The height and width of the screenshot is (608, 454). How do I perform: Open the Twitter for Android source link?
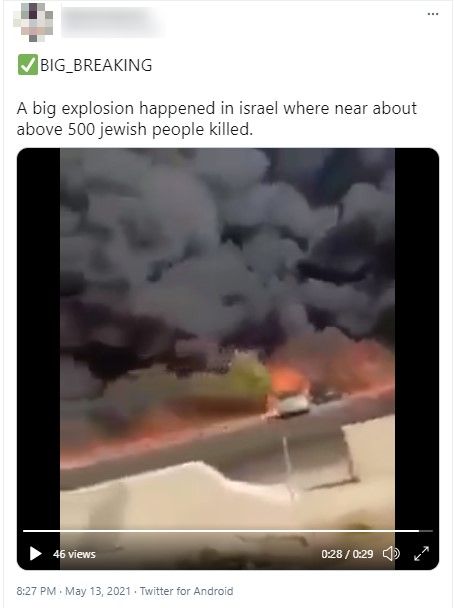pos(186,591)
